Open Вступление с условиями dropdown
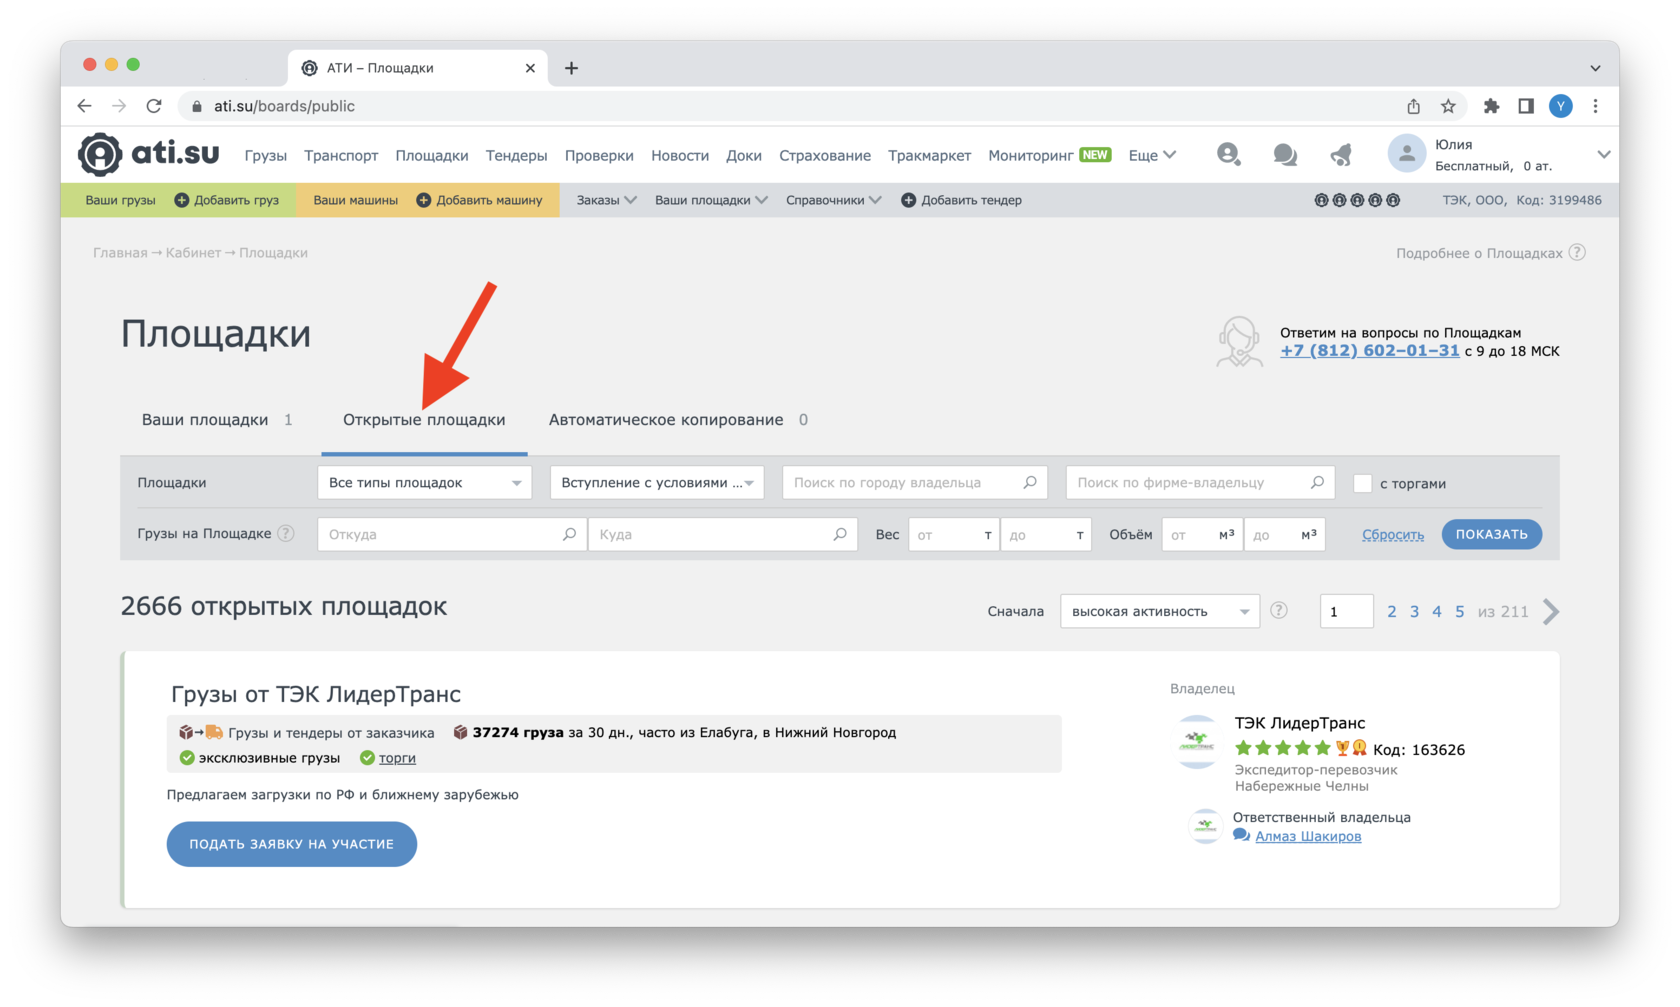Viewport: 1680px width, 1007px height. (657, 482)
